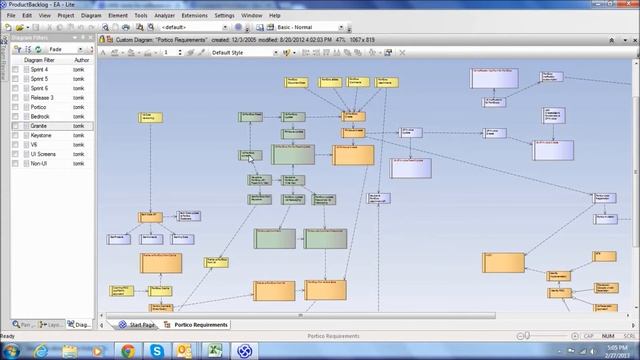Click the zoom-in plus button in status bar
Image resolution: width=640 pixels, height=360 pixels.
click(575, 336)
